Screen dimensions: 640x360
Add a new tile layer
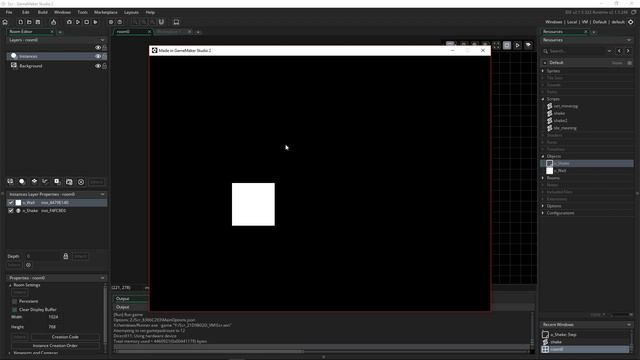point(34,182)
